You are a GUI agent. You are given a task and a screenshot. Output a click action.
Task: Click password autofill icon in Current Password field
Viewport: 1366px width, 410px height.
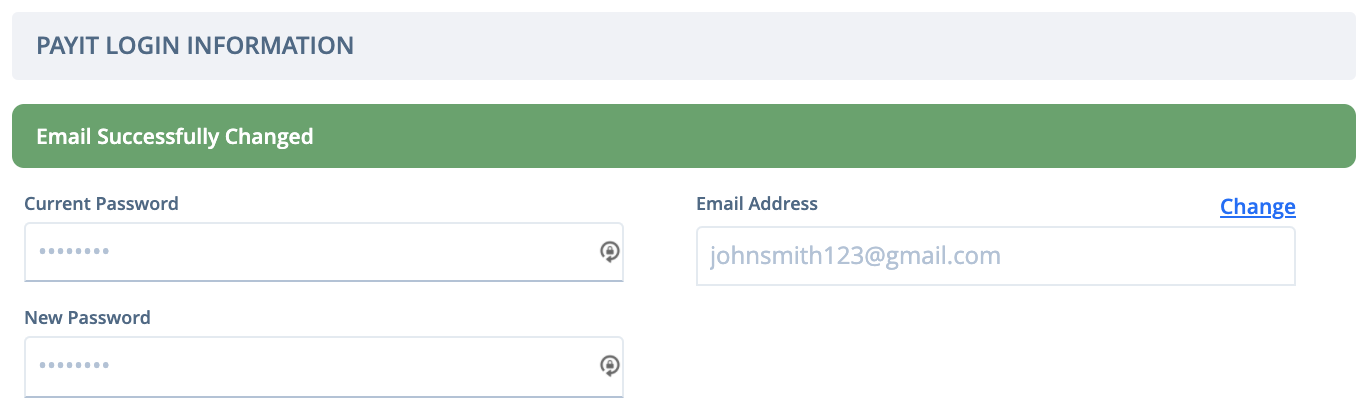[x=609, y=252]
